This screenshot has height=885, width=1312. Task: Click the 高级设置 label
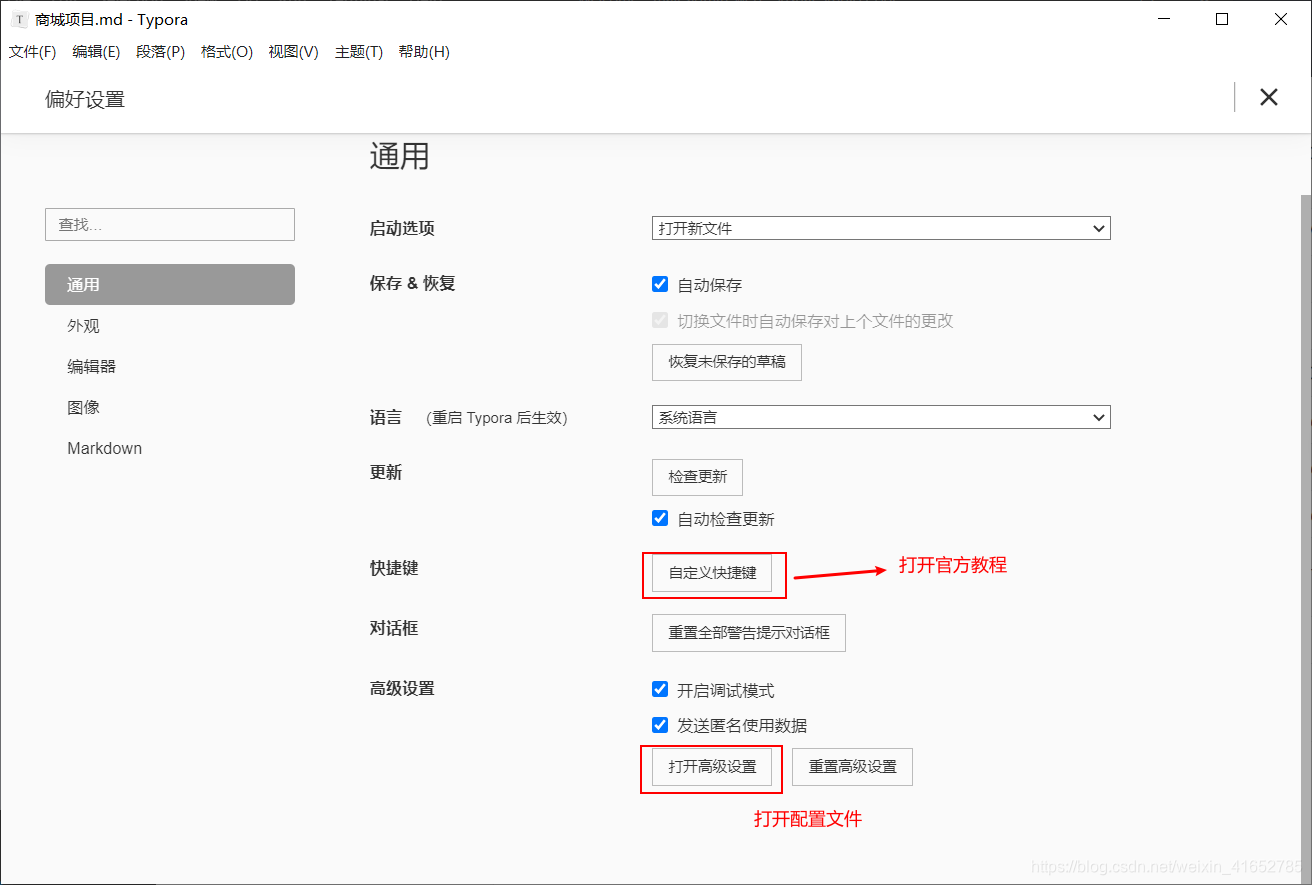click(402, 688)
